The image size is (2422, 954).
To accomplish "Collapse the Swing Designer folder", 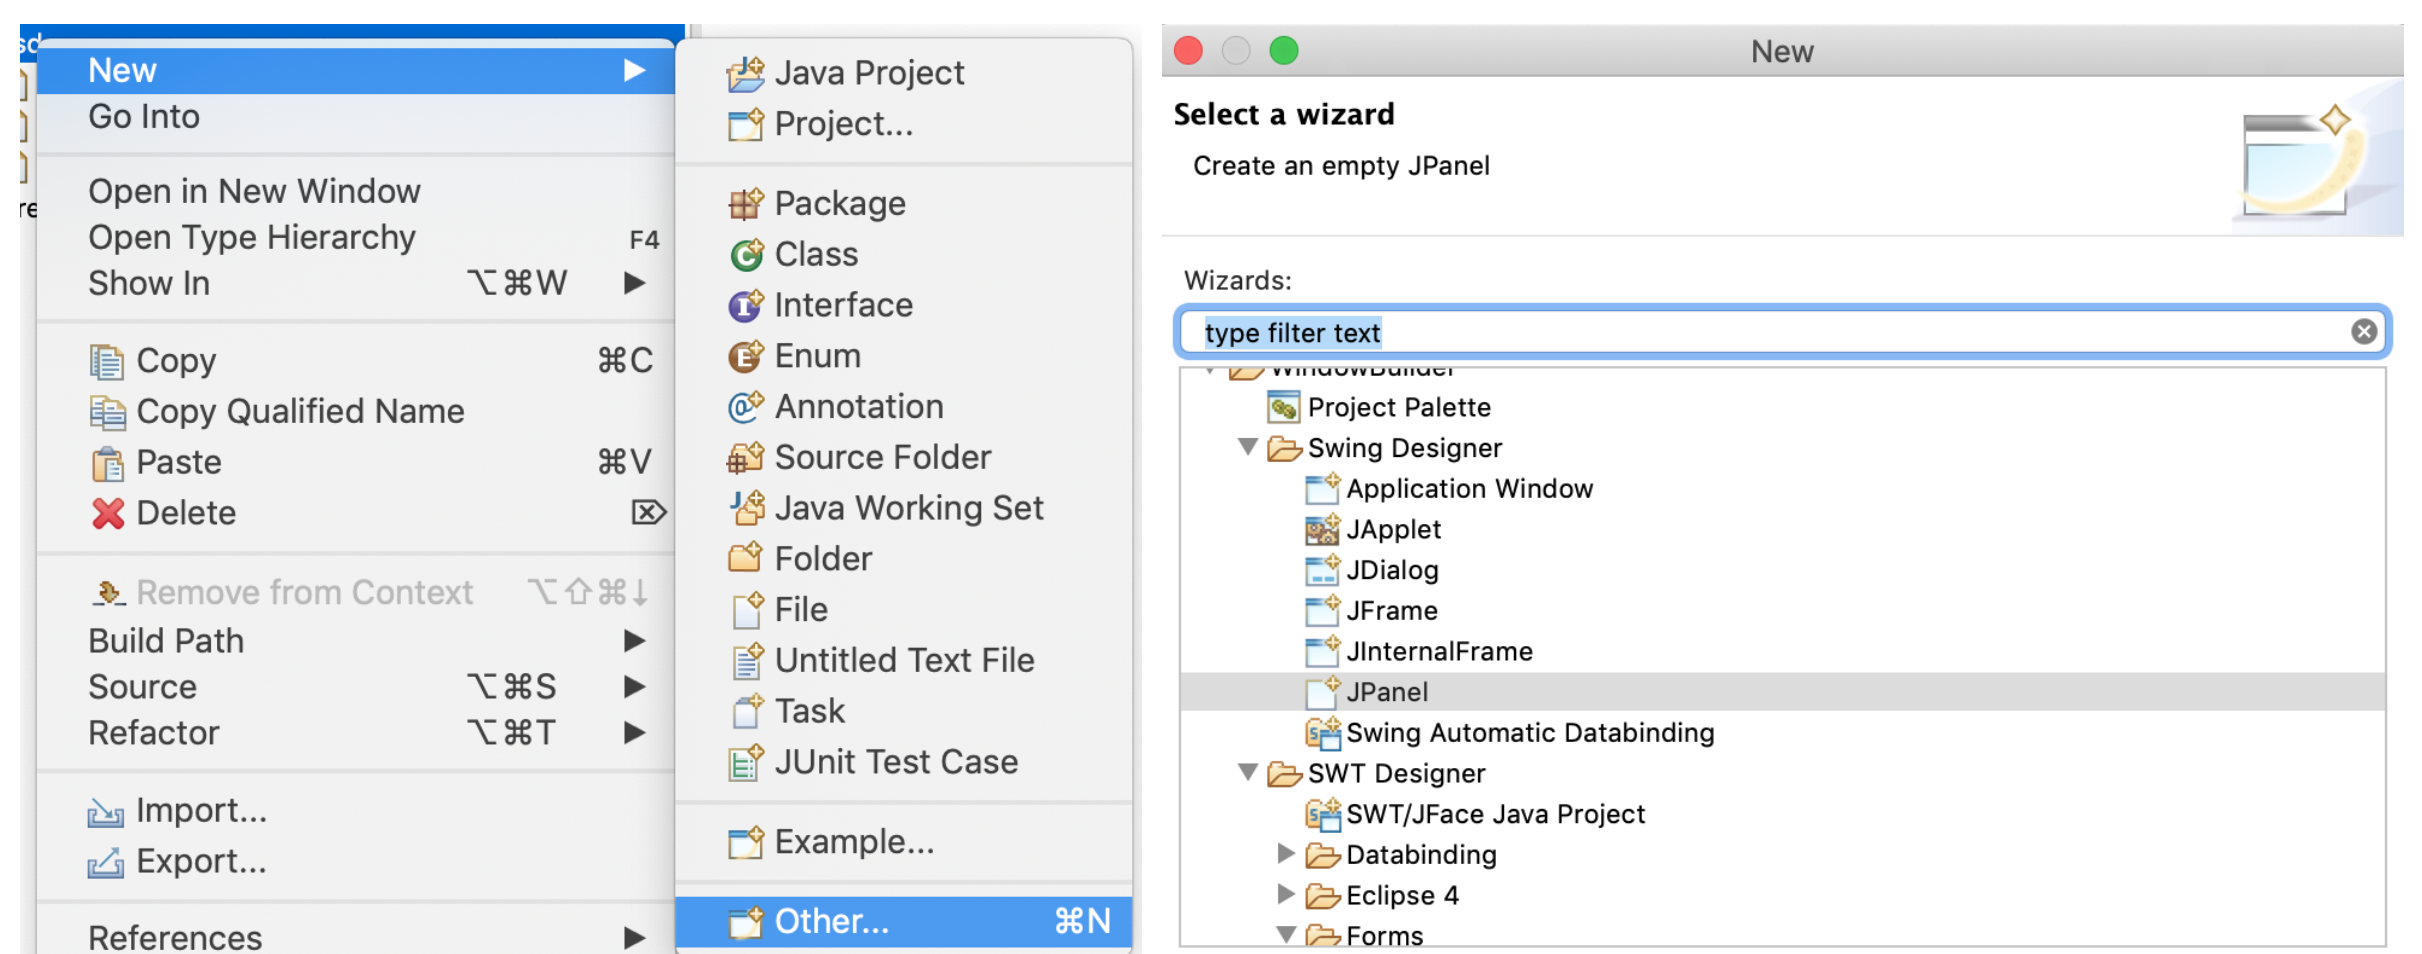I will pyautogui.click(x=1247, y=447).
